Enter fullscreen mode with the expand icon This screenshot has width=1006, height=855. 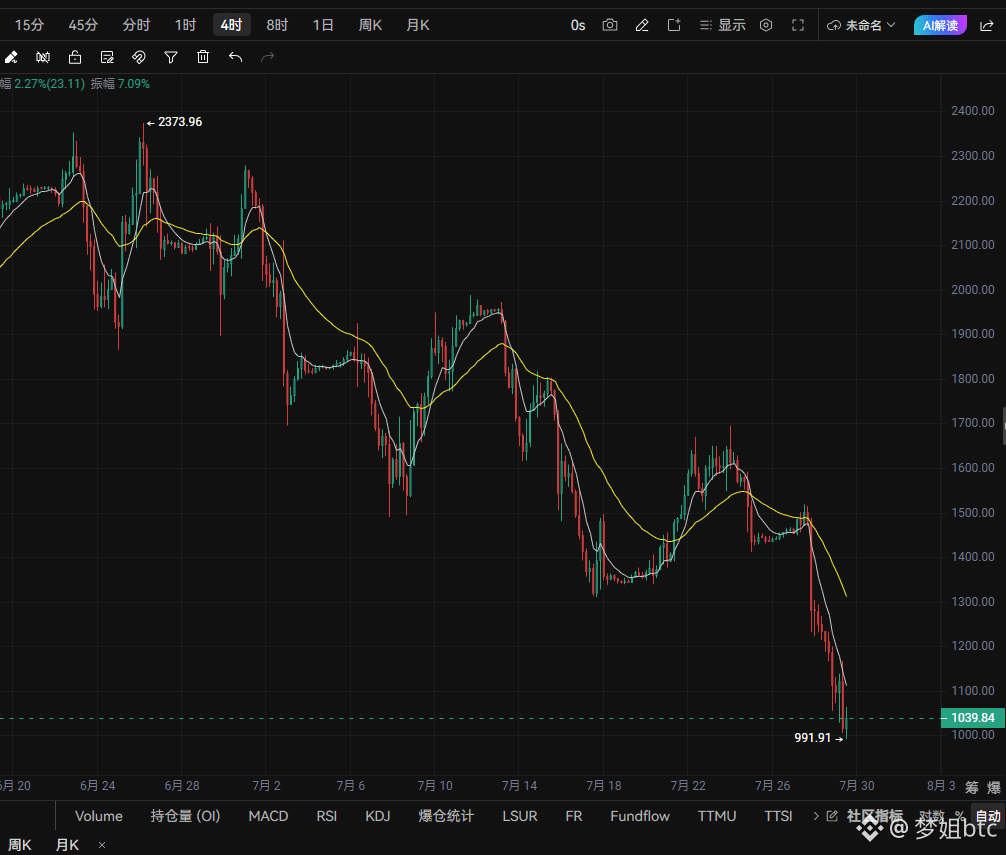[x=798, y=25]
